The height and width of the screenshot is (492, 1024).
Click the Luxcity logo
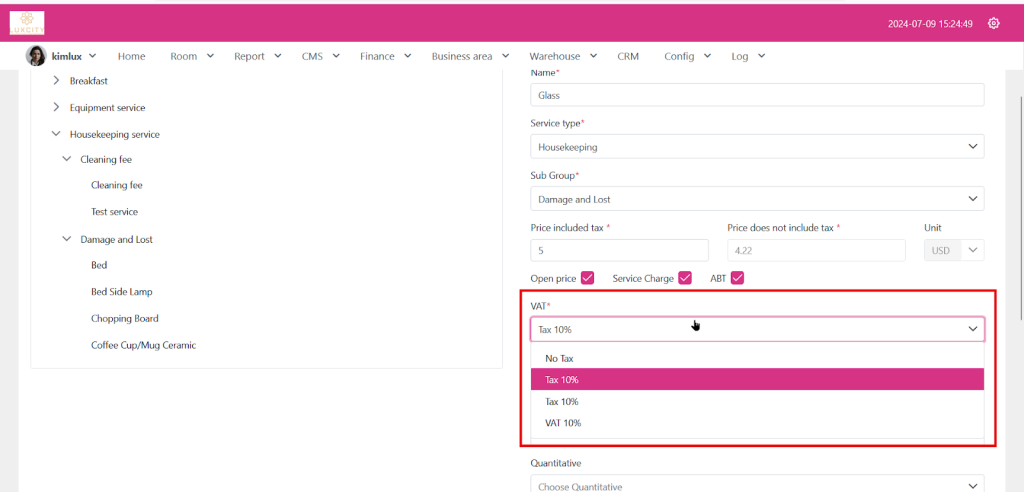(27, 22)
